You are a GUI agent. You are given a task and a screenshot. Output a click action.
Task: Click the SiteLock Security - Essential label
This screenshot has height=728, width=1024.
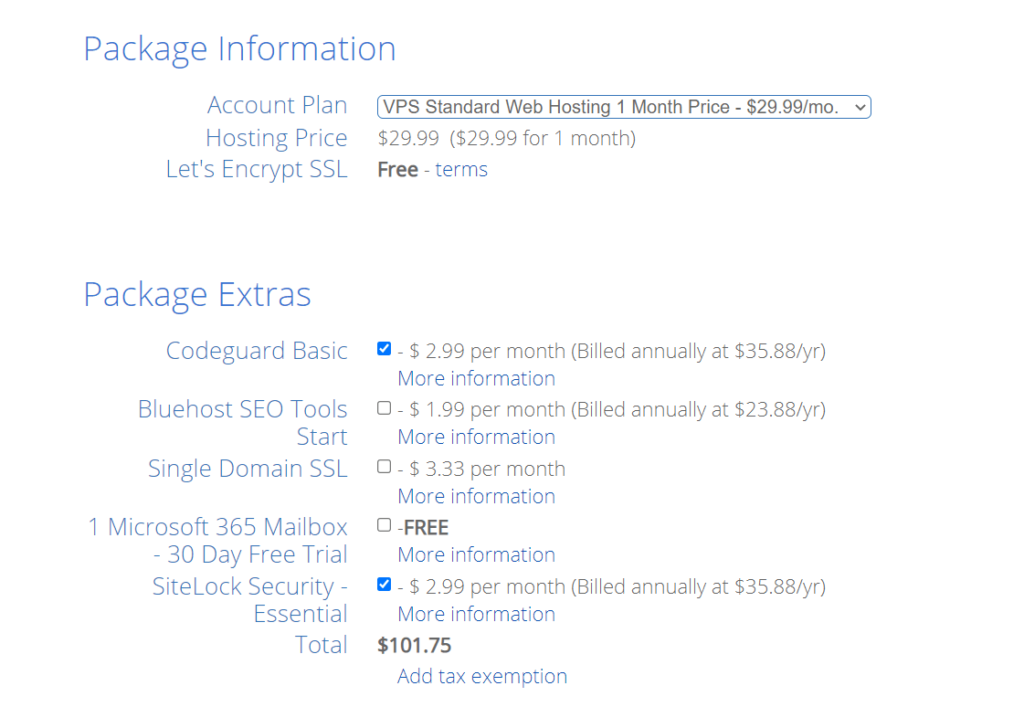point(250,600)
